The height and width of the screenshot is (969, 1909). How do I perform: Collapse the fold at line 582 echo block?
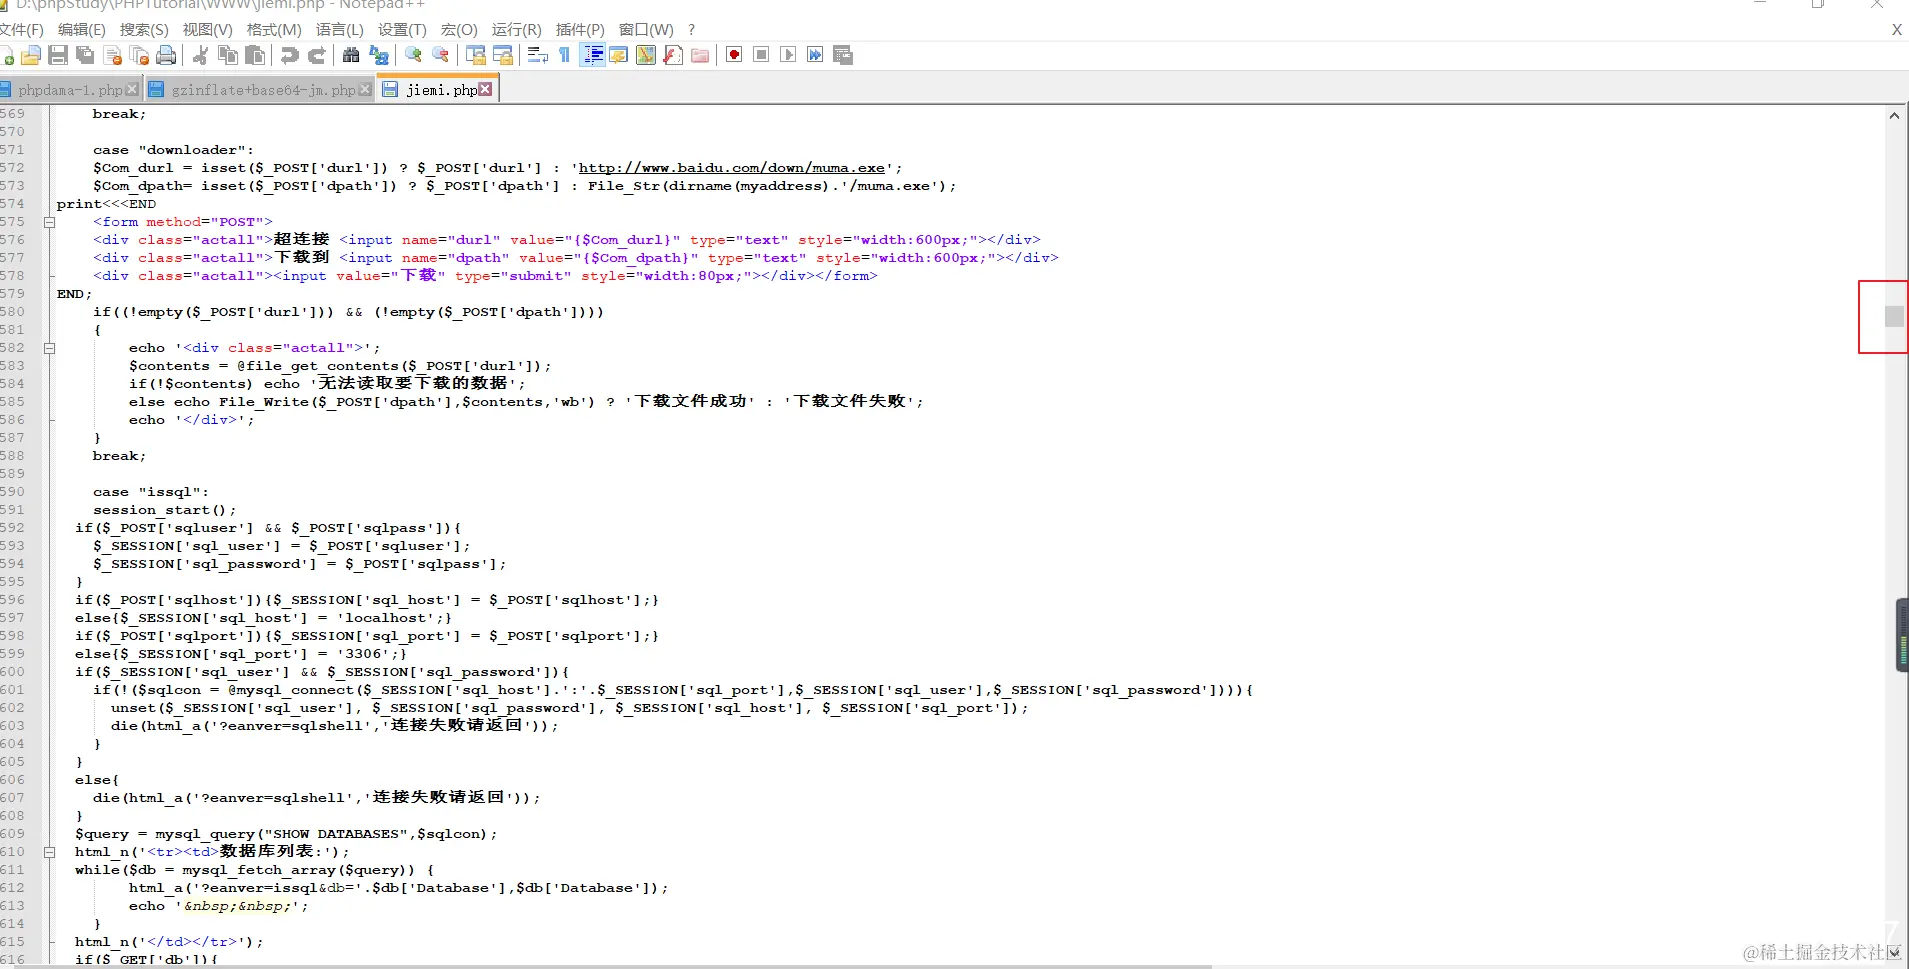point(49,348)
